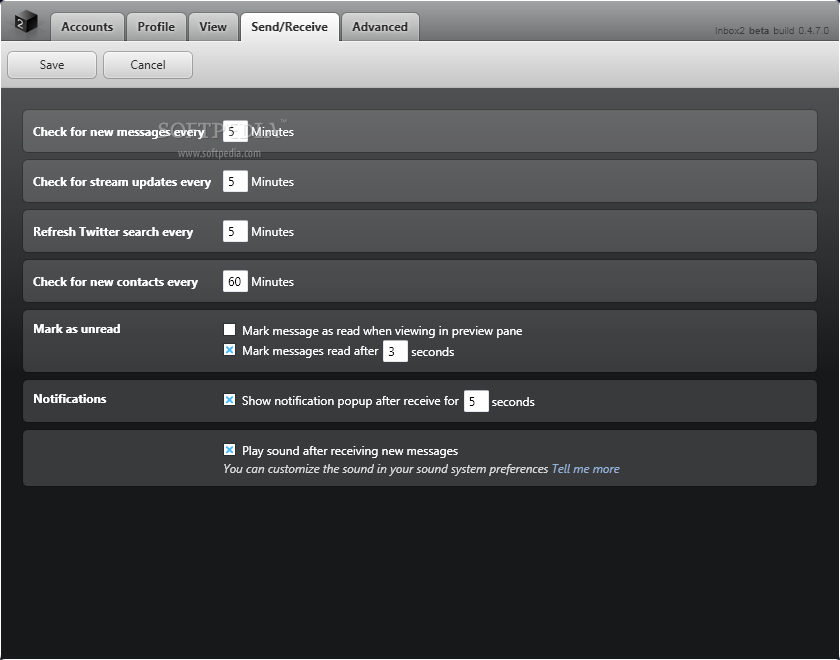Screen dimensions: 840x660
Task: Click the new messages interval field
Action: tap(235, 131)
